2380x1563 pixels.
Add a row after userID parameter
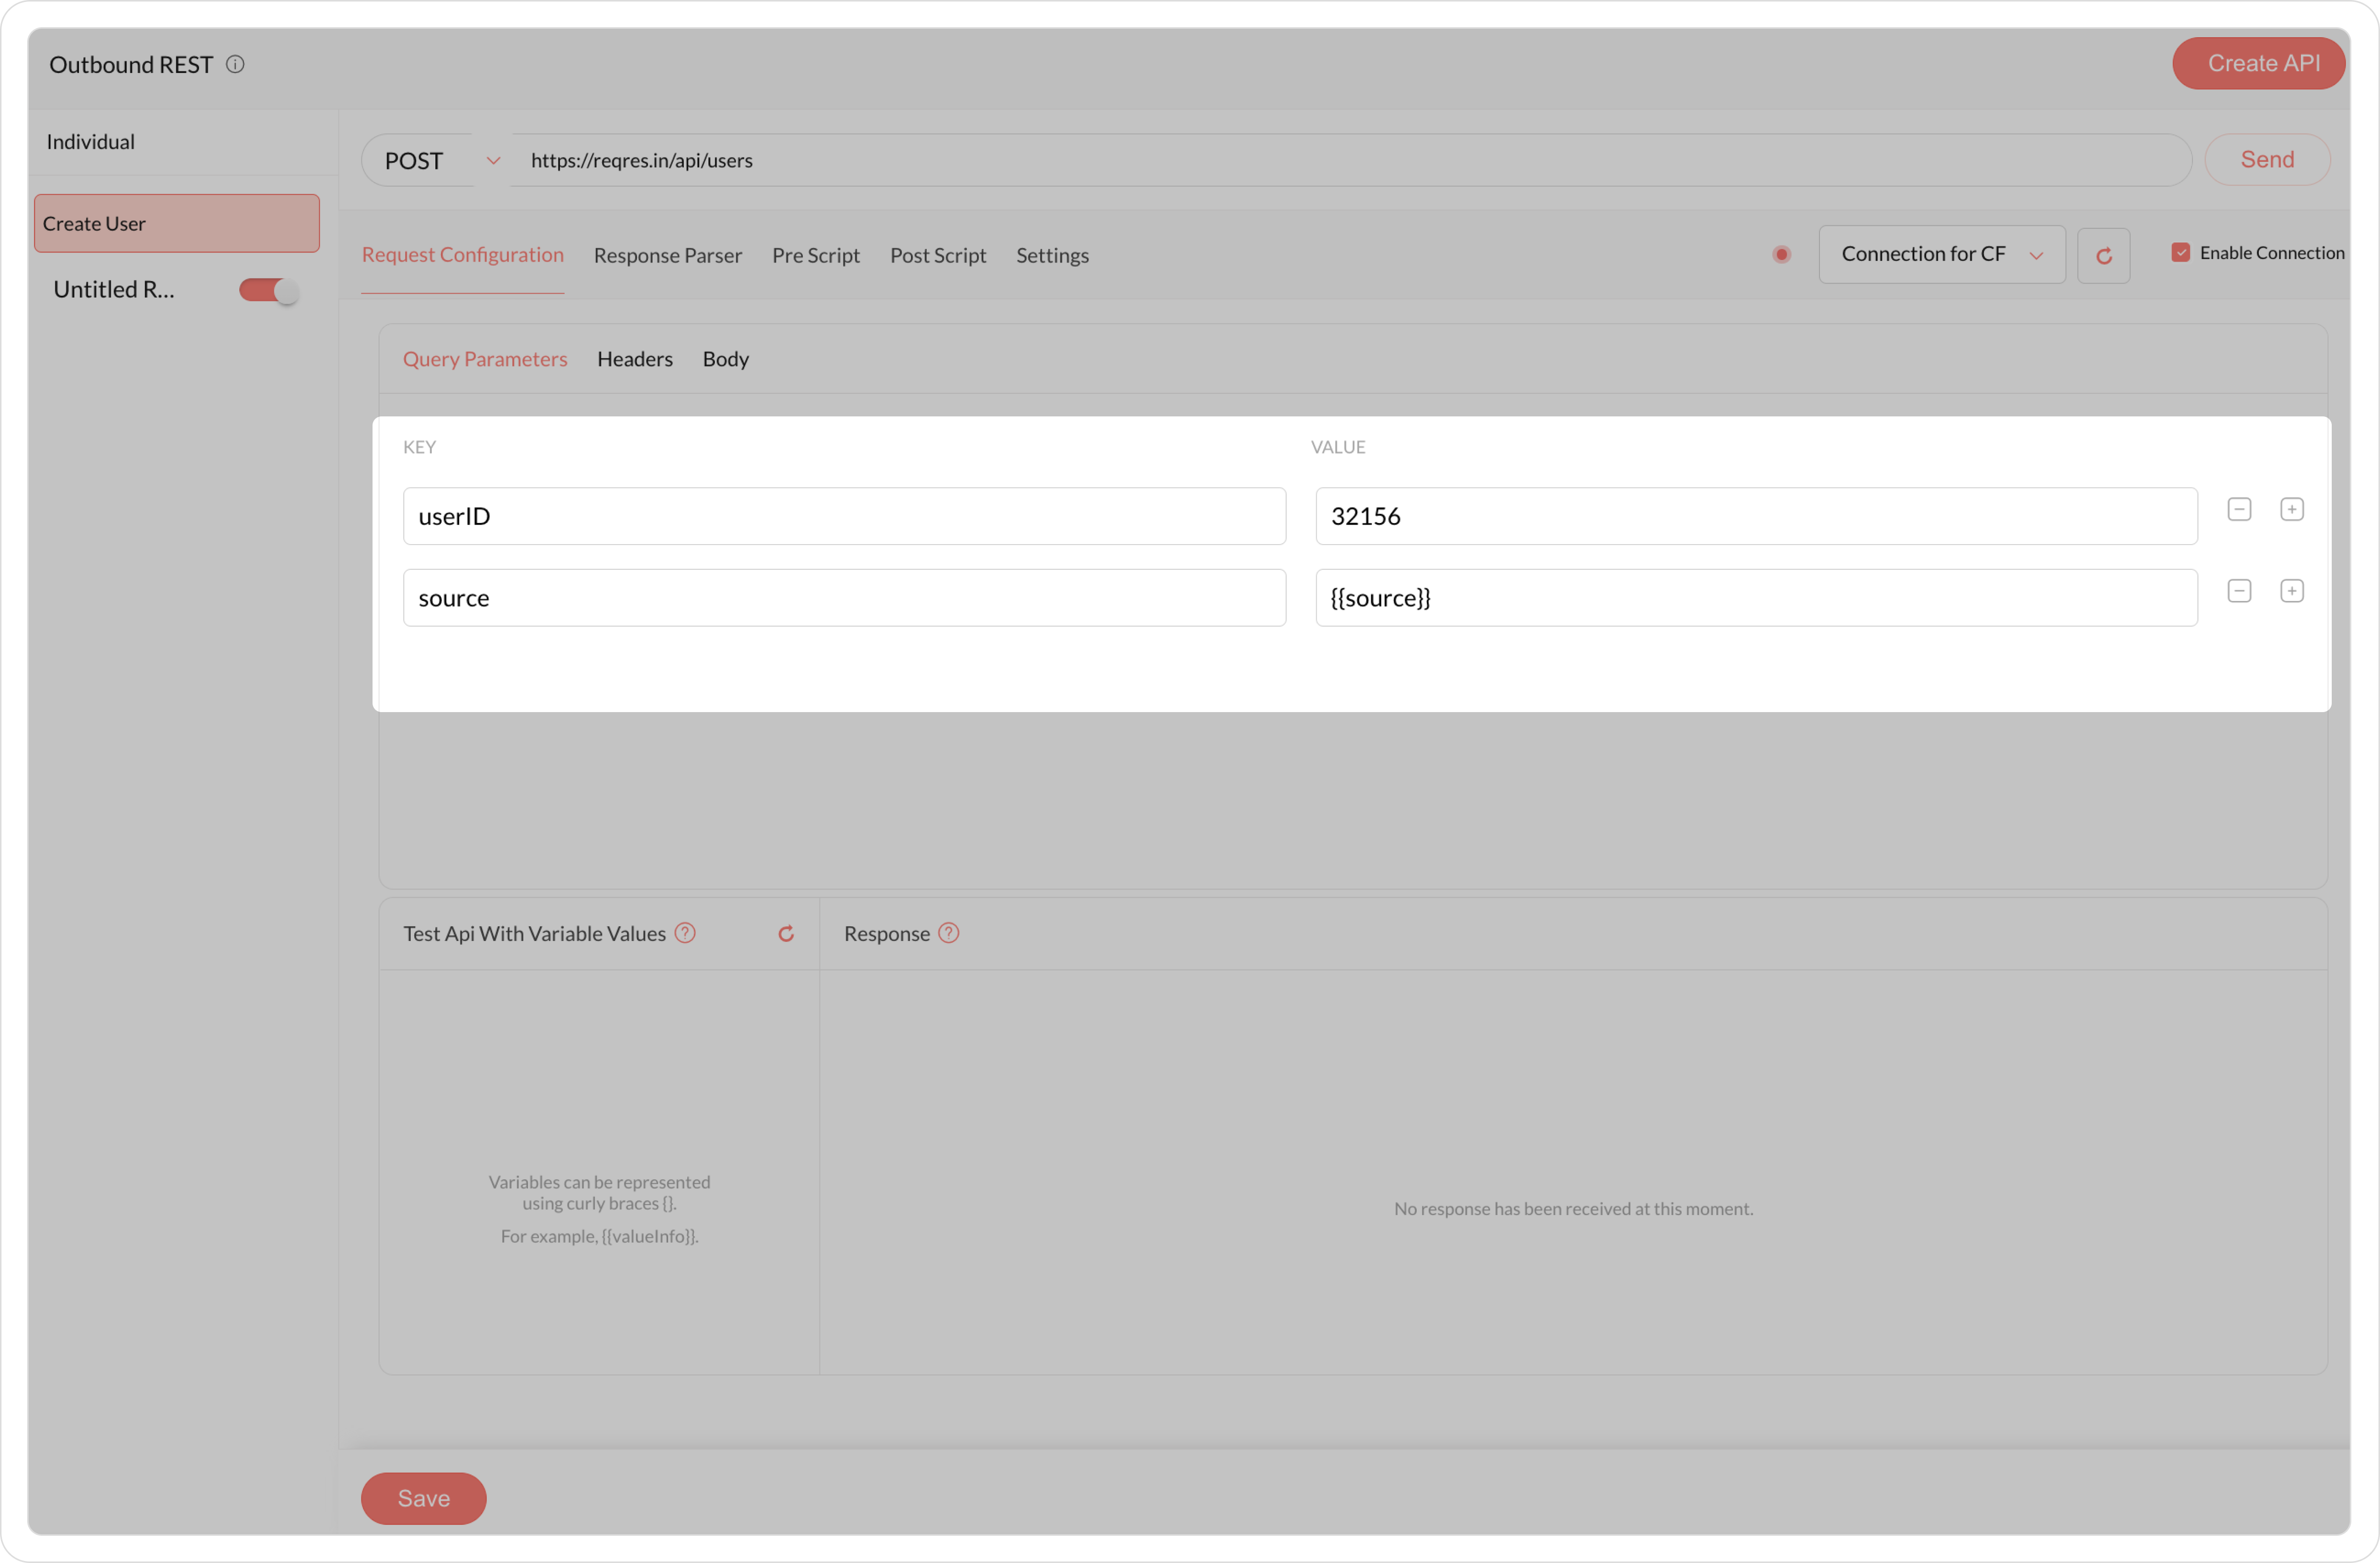tap(2291, 509)
